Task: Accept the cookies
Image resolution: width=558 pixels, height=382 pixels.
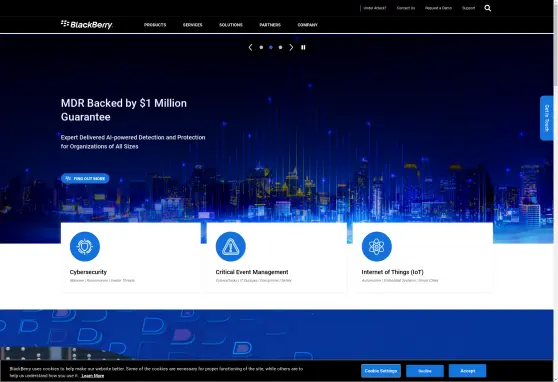Action: pos(467,371)
